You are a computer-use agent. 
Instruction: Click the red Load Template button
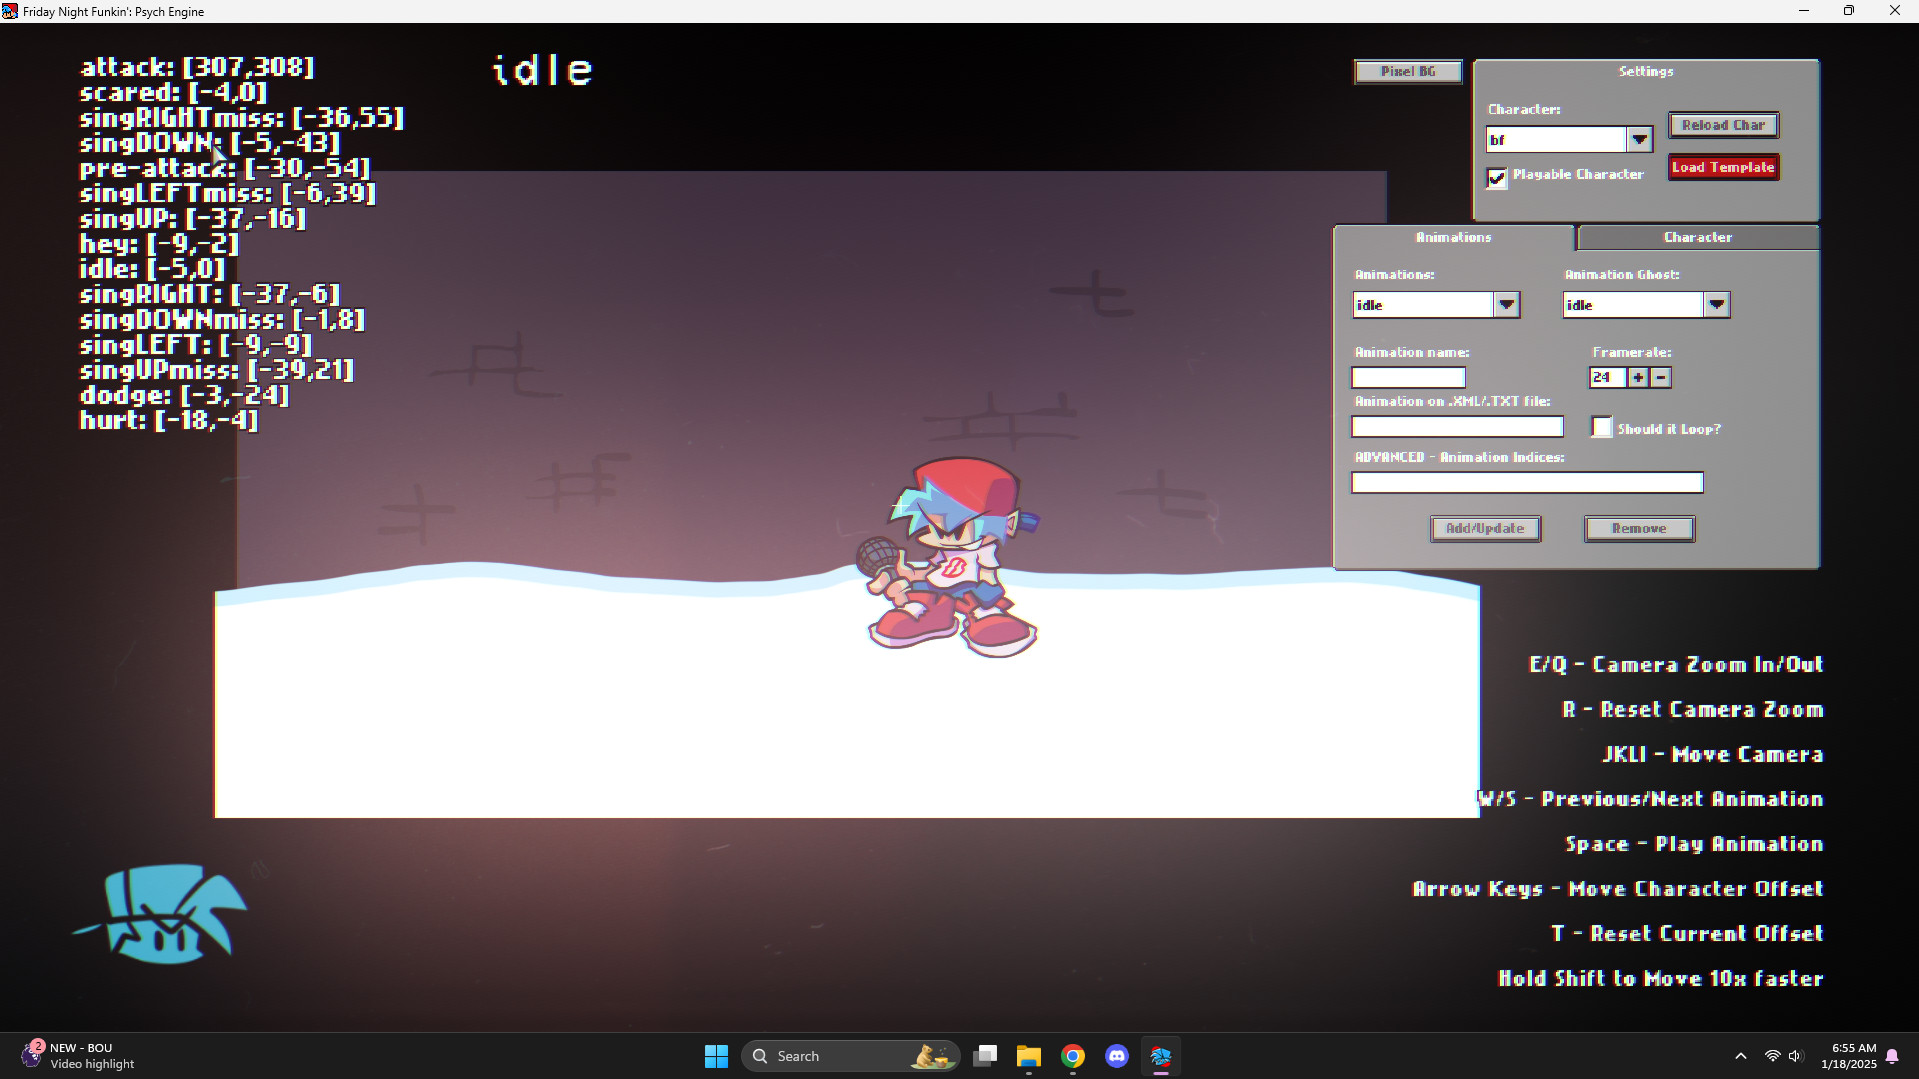(1723, 167)
